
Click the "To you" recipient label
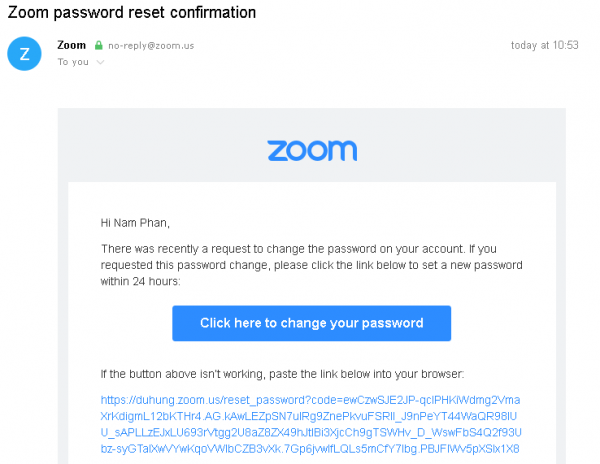(x=73, y=62)
